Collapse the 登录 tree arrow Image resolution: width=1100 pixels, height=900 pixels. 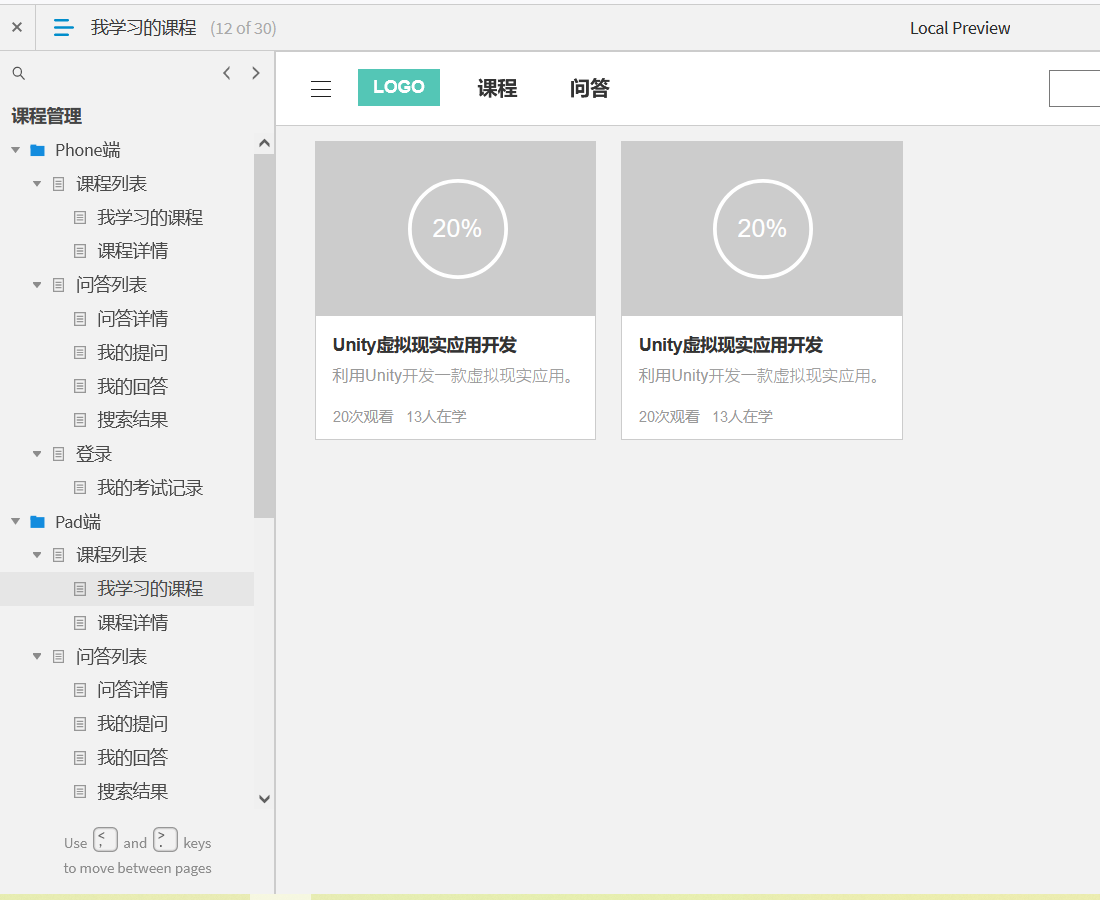tap(37, 454)
